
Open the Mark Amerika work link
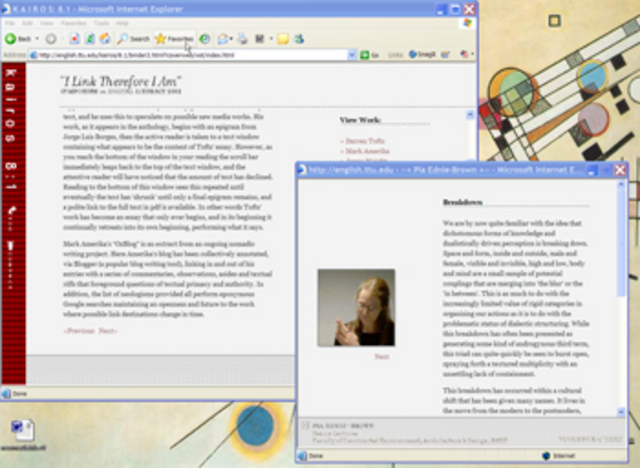[x=365, y=151]
